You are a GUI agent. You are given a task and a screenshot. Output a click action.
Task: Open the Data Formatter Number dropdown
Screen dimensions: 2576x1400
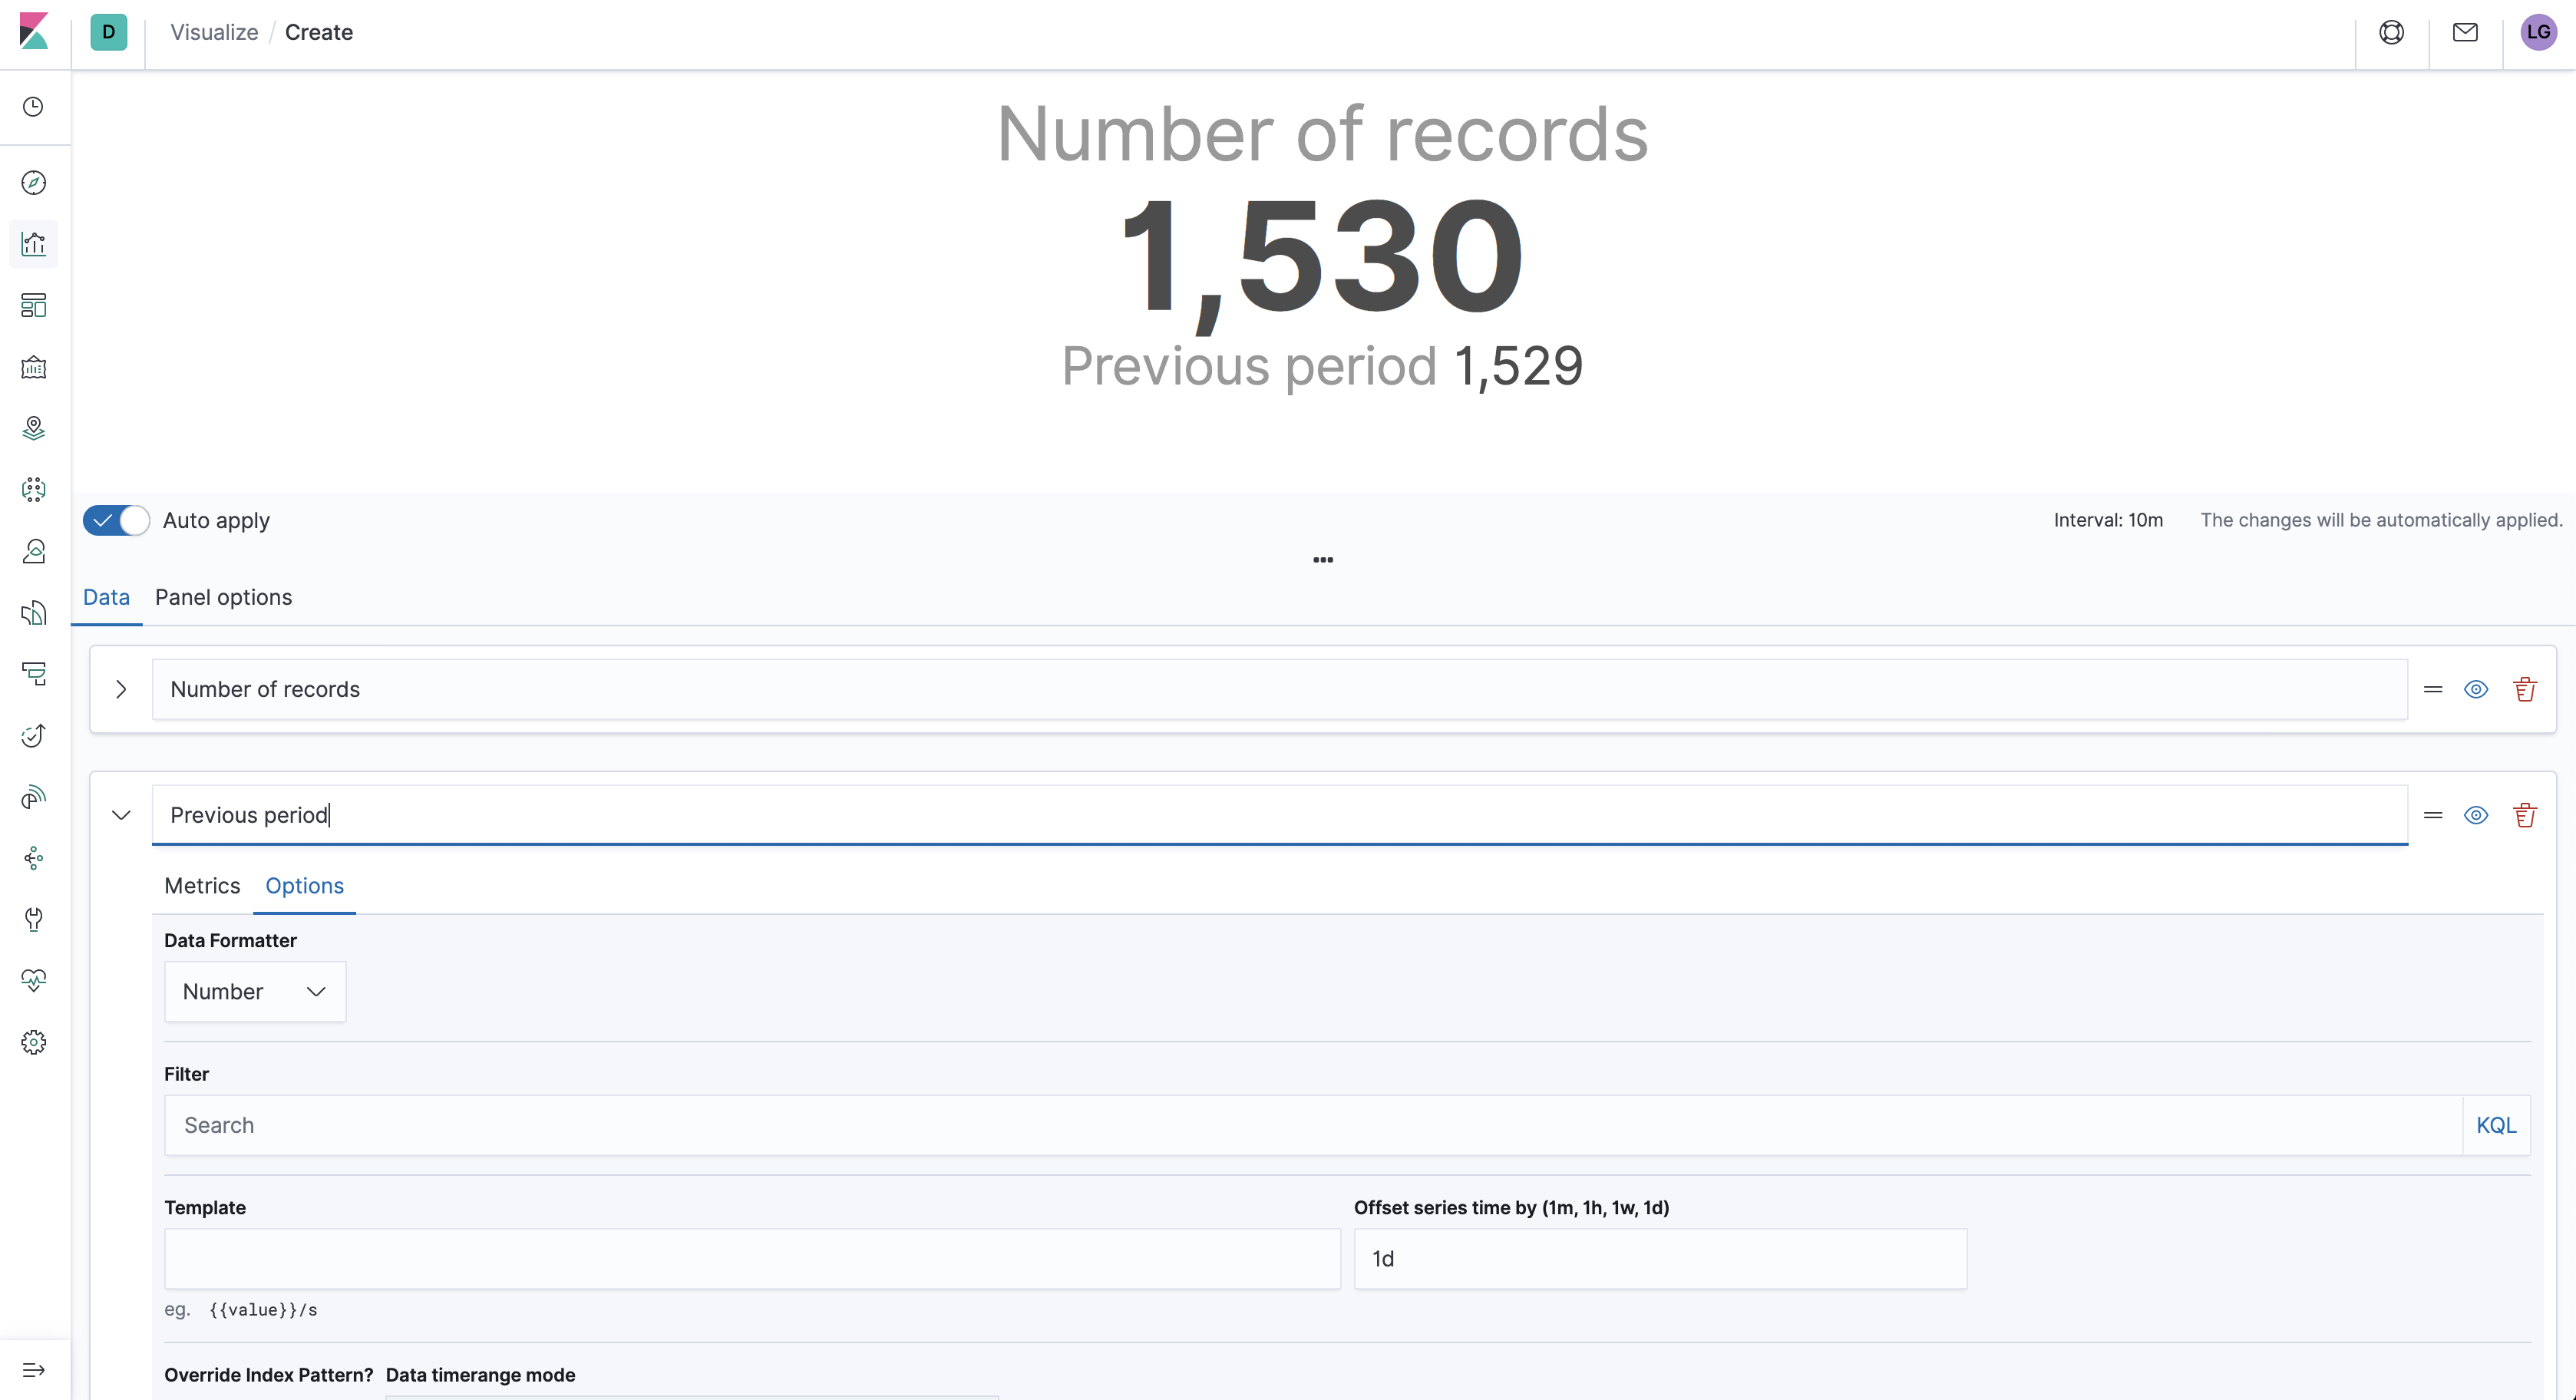pos(255,991)
